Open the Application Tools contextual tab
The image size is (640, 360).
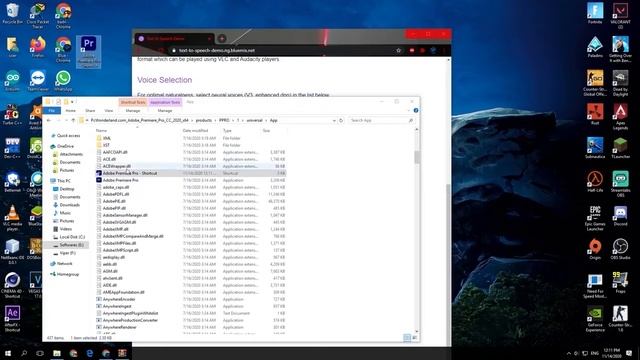click(165, 102)
